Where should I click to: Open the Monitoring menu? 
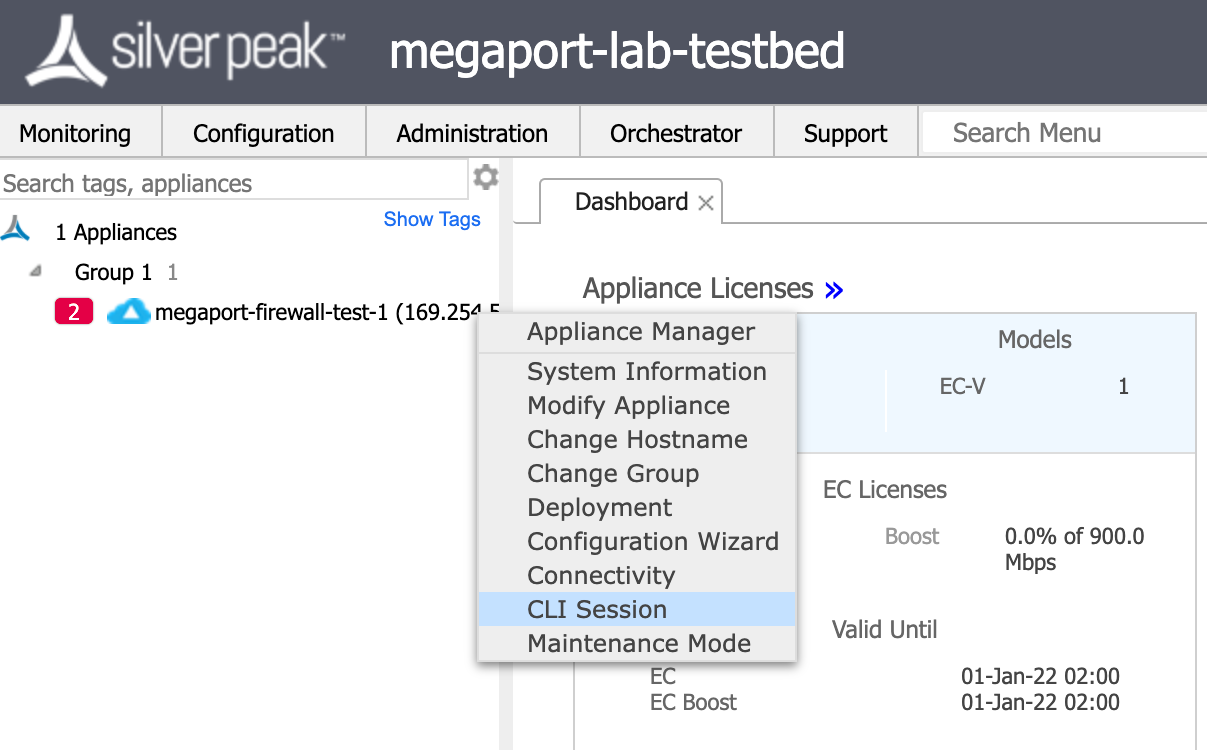74,131
